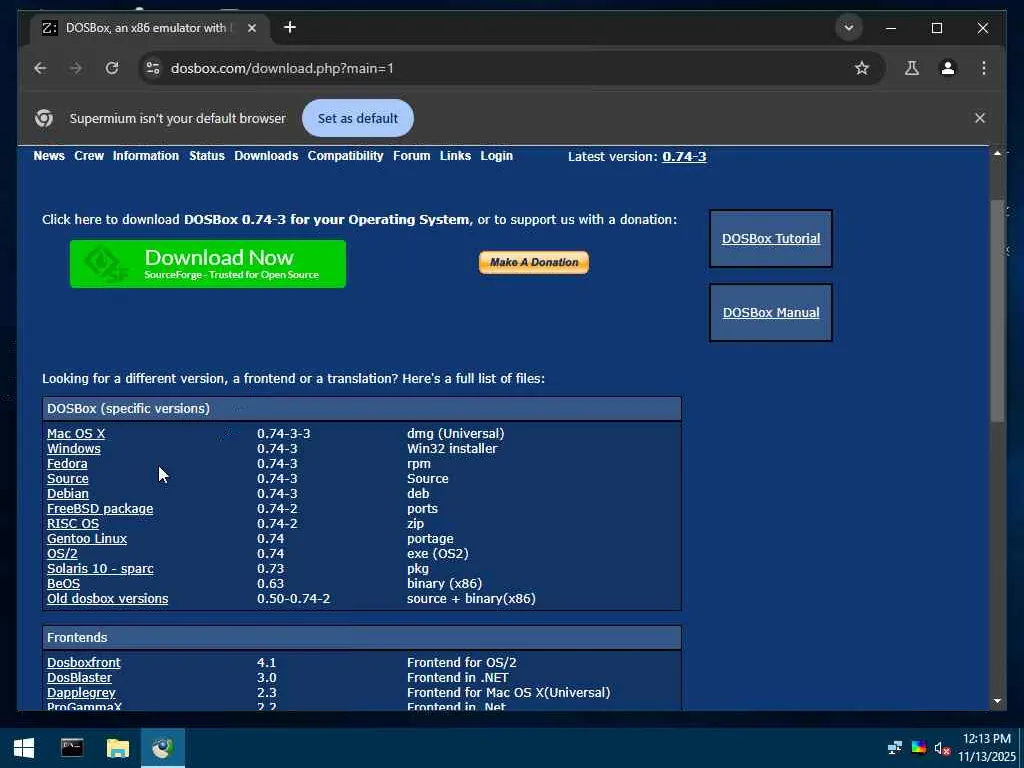Open the experiments flask icon
This screenshot has height=768, width=1024.
click(912, 68)
